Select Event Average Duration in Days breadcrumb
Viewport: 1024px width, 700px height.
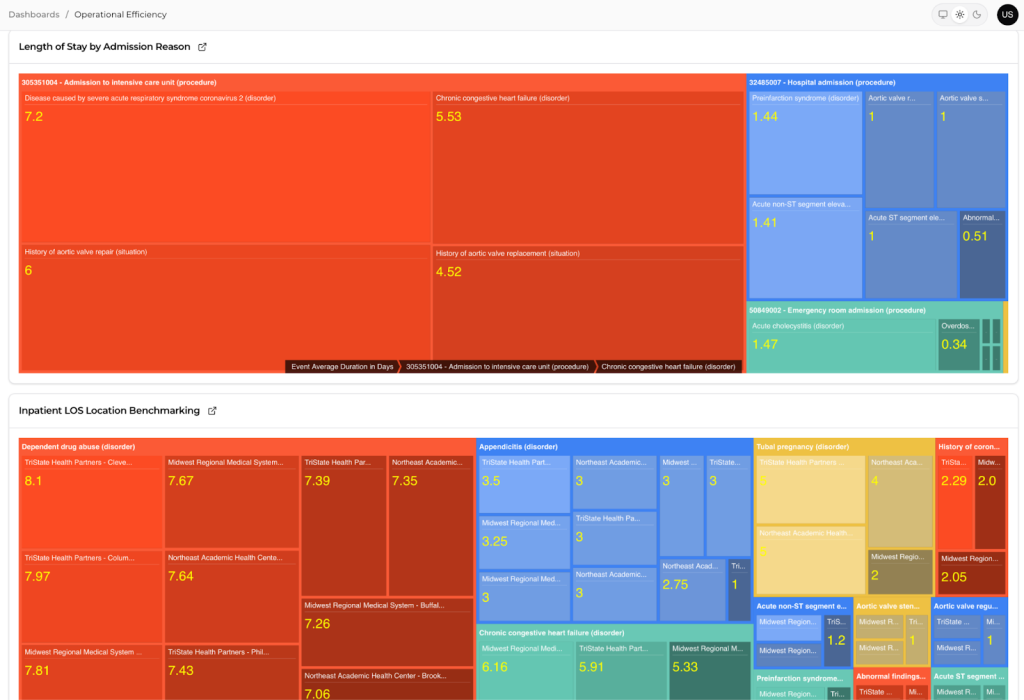[342, 367]
